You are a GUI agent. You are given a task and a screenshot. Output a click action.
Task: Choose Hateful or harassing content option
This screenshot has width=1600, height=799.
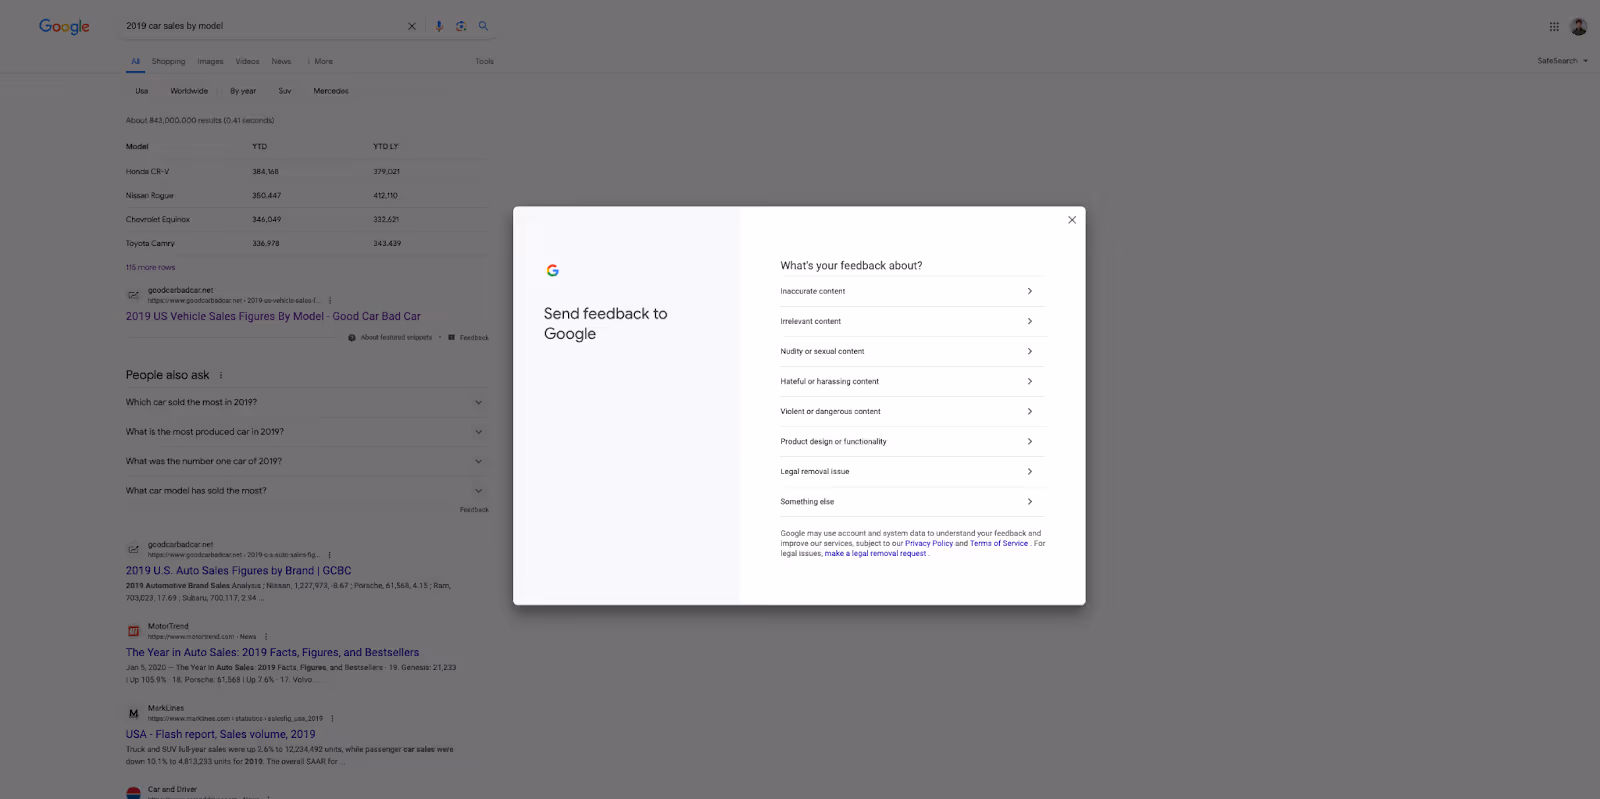tap(911, 381)
